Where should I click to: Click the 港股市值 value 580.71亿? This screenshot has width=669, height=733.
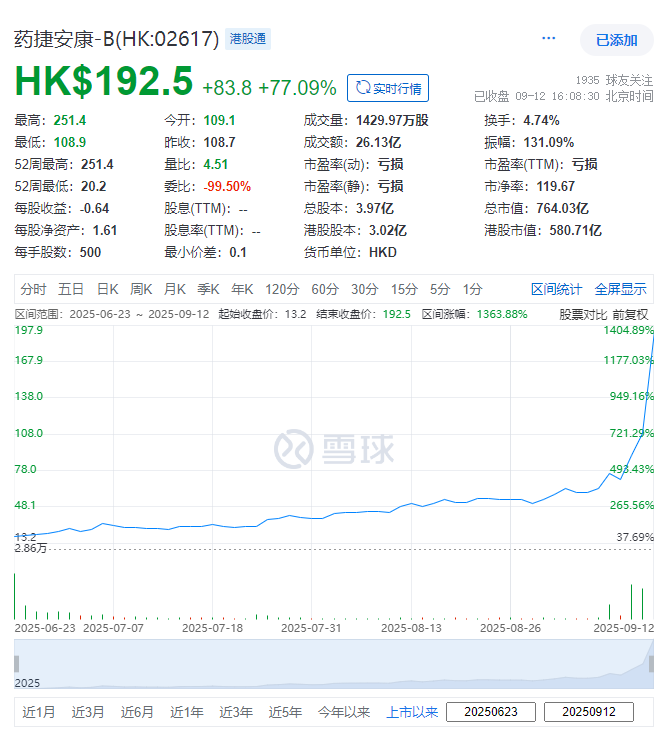(575, 230)
